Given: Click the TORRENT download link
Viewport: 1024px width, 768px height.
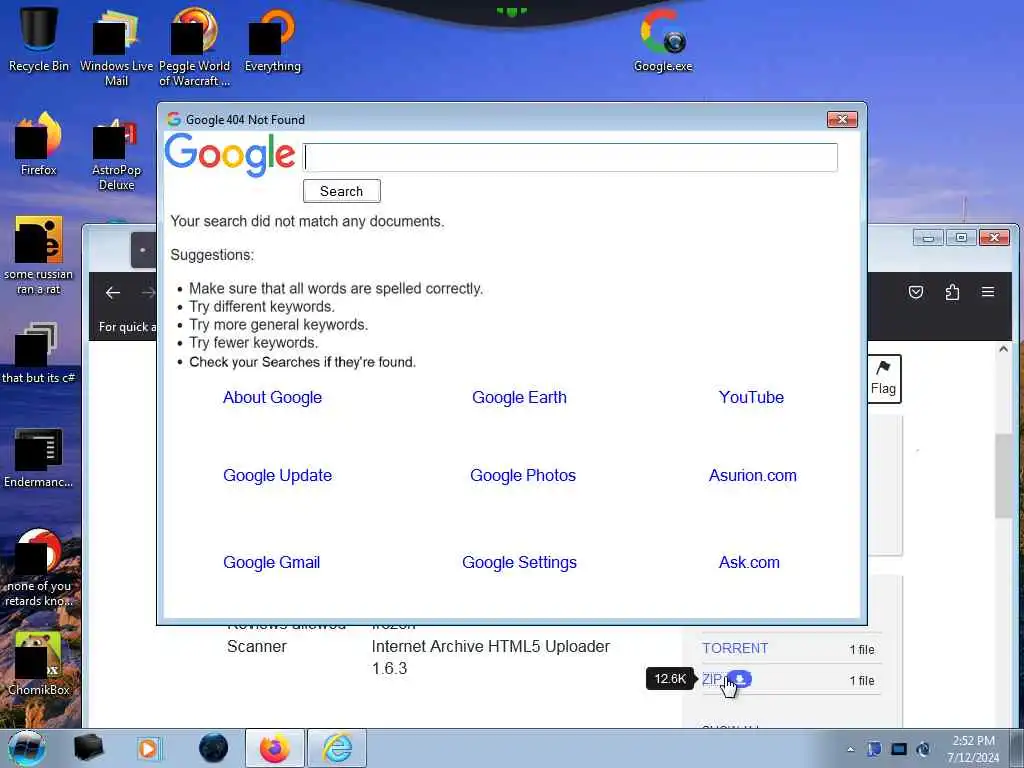Looking at the screenshot, I should click(x=735, y=648).
